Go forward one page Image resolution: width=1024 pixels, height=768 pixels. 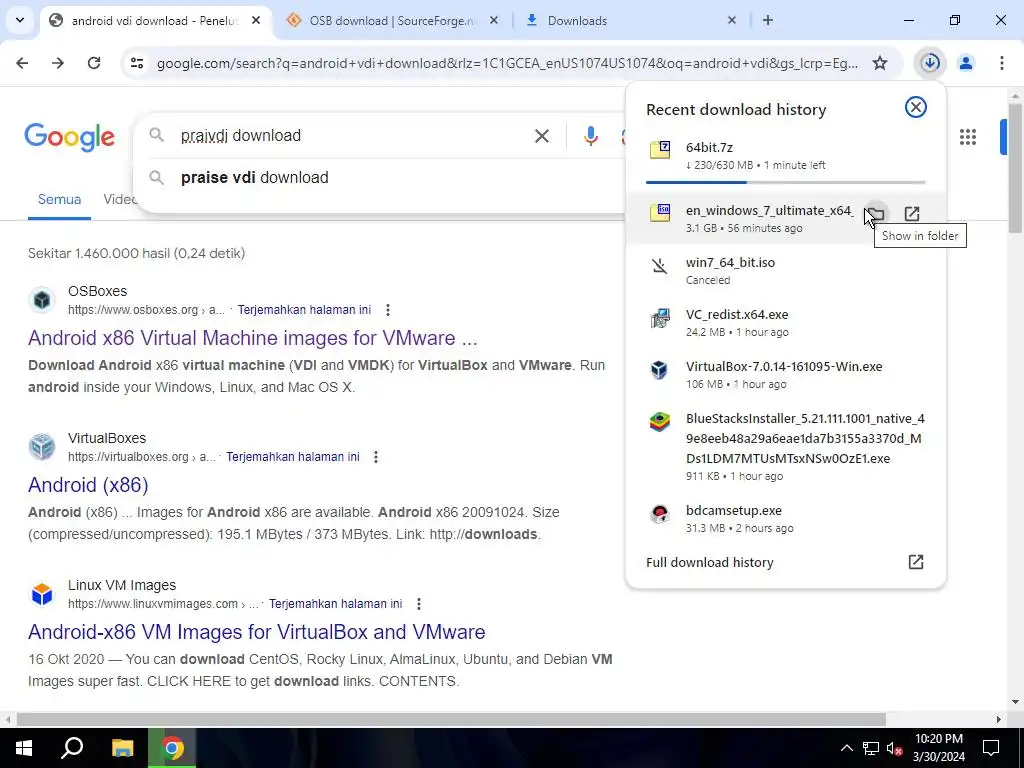click(x=58, y=63)
